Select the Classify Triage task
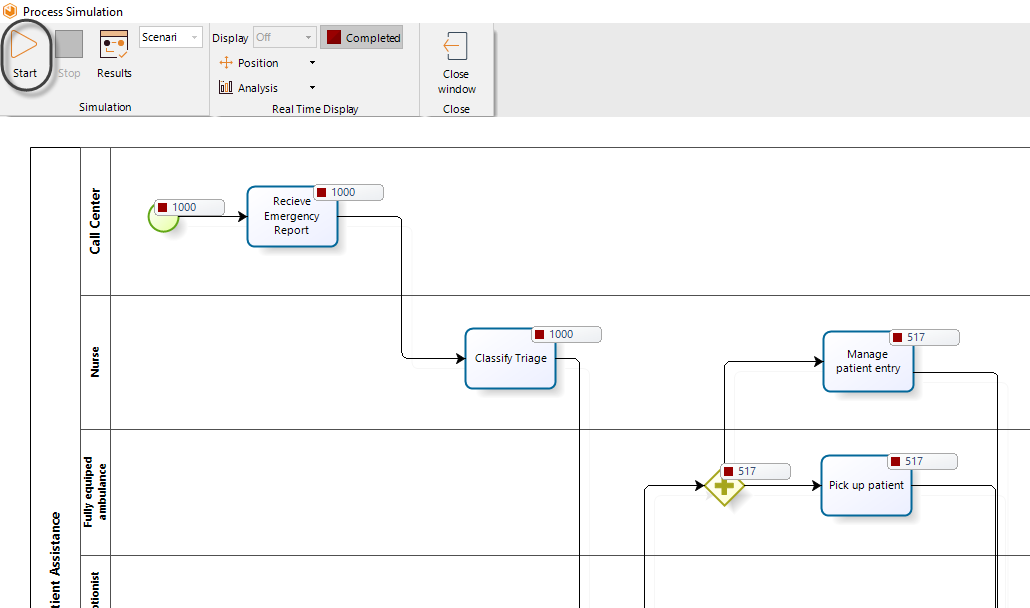Image resolution: width=1030 pixels, height=608 pixels. click(x=510, y=358)
